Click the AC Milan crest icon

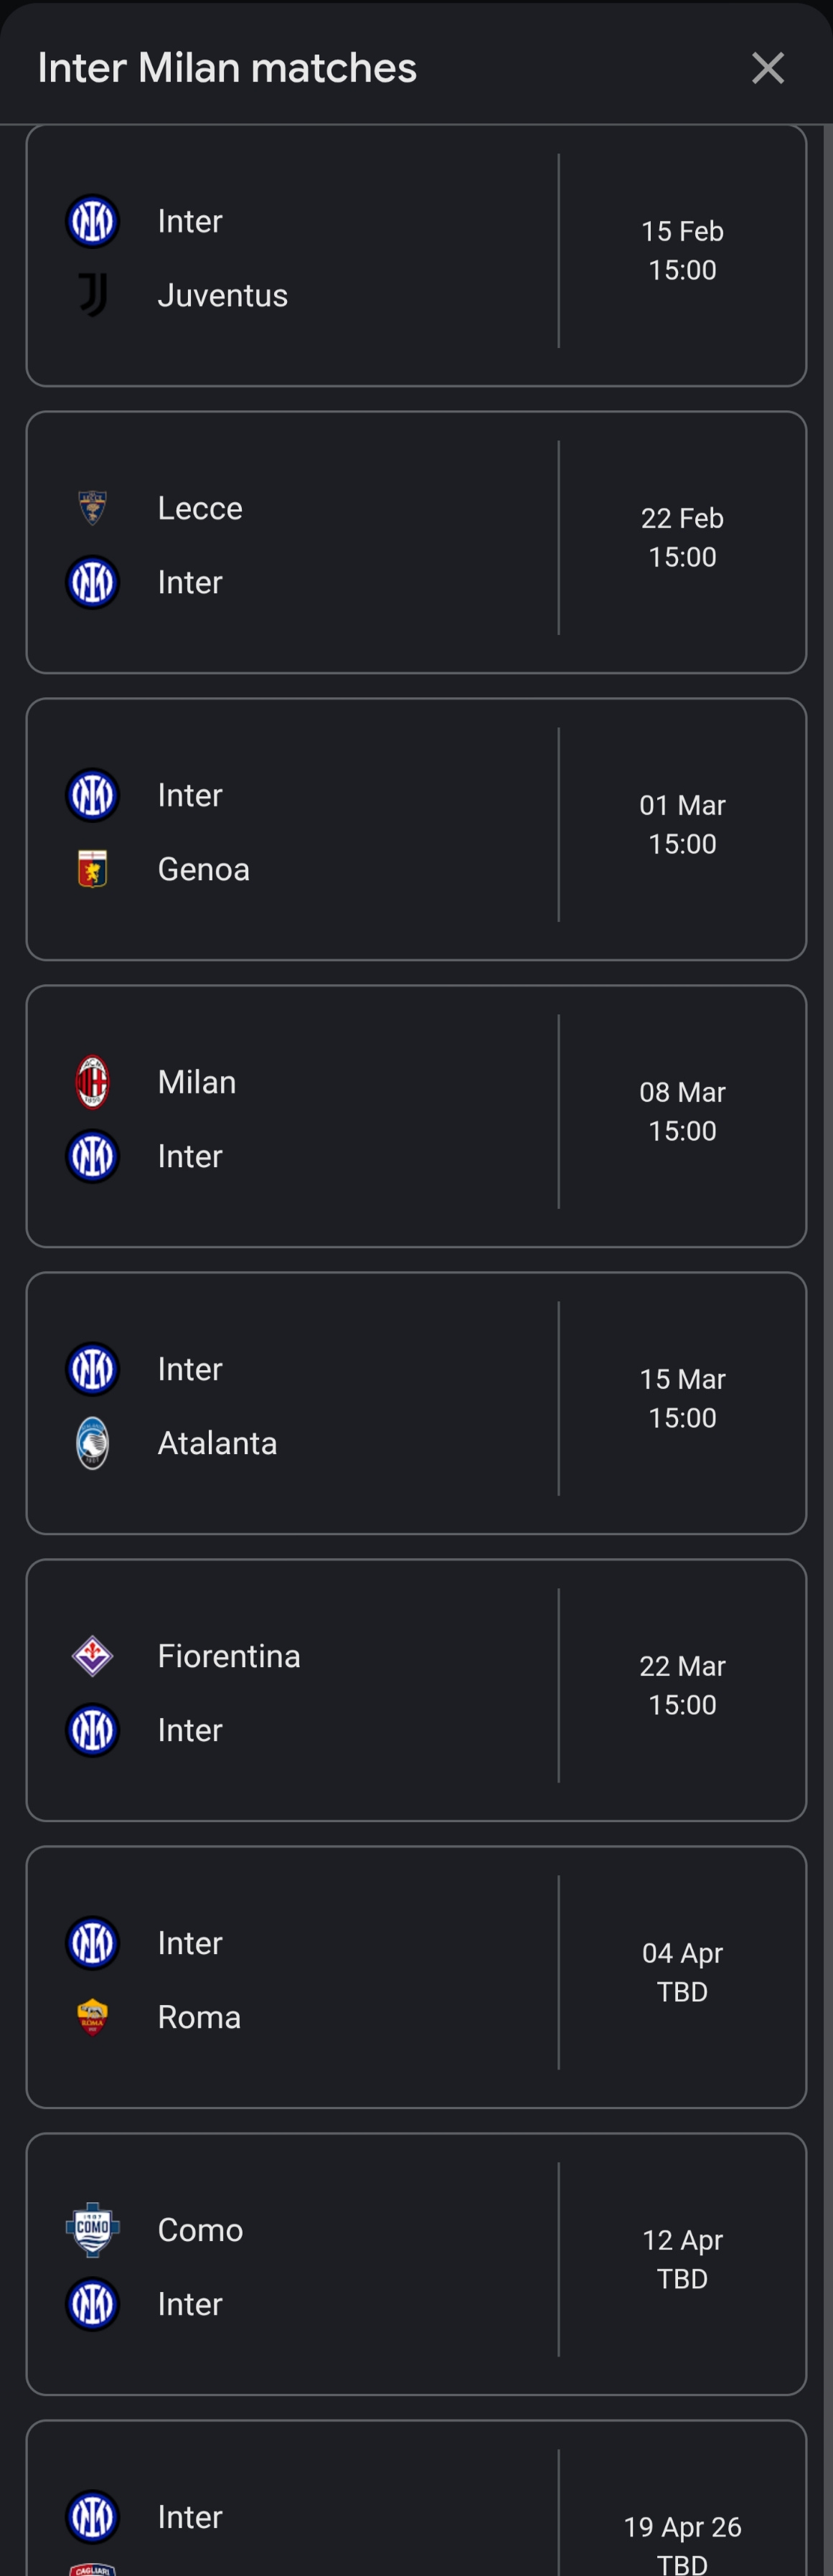coord(92,1082)
